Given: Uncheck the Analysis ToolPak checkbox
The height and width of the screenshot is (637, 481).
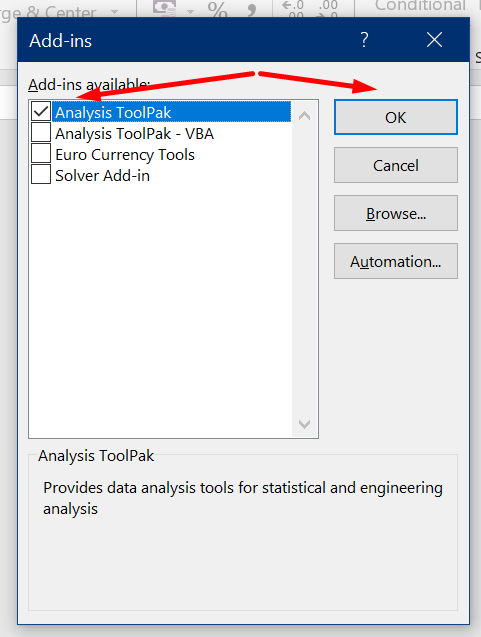Looking at the screenshot, I should tap(41, 111).
